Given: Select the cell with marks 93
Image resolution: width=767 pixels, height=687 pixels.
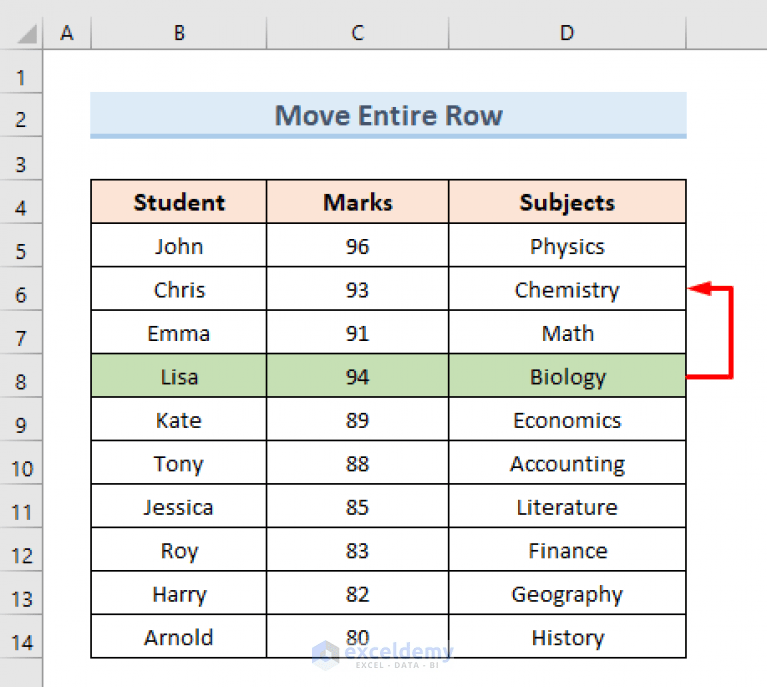Looking at the screenshot, I should [x=358, y=289].
